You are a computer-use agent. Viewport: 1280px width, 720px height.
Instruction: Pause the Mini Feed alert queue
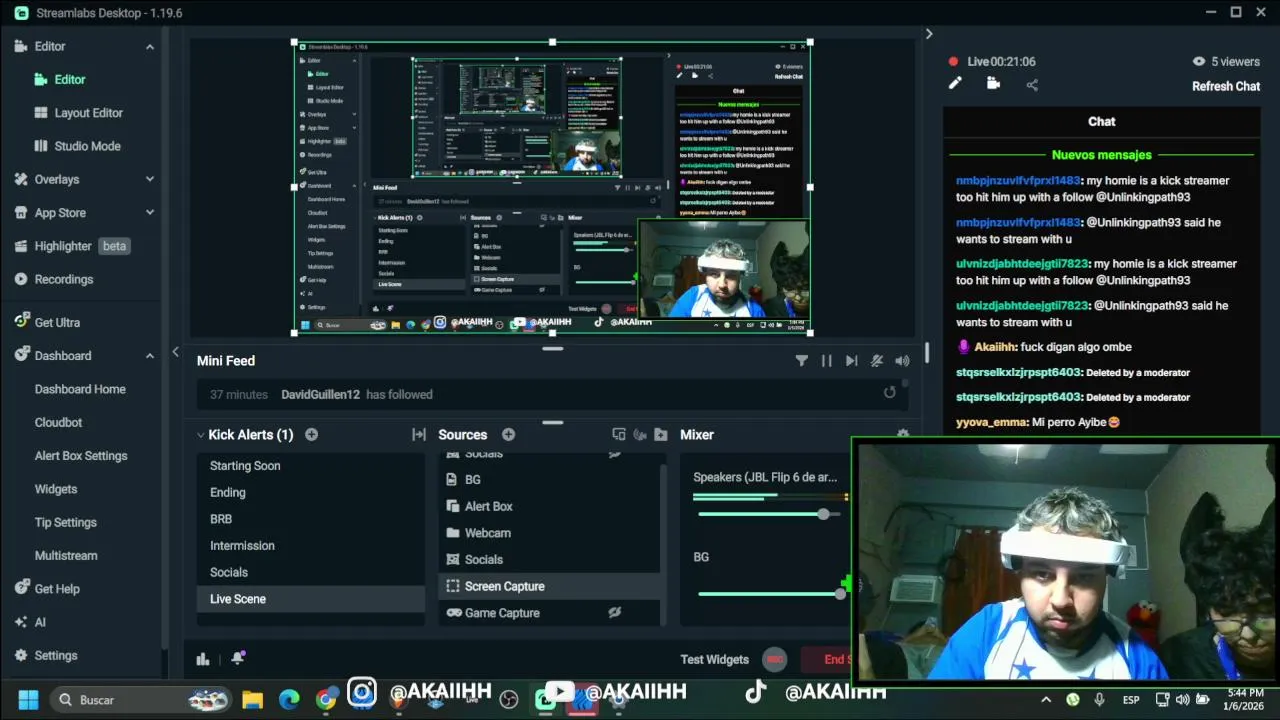coord(826,361)
